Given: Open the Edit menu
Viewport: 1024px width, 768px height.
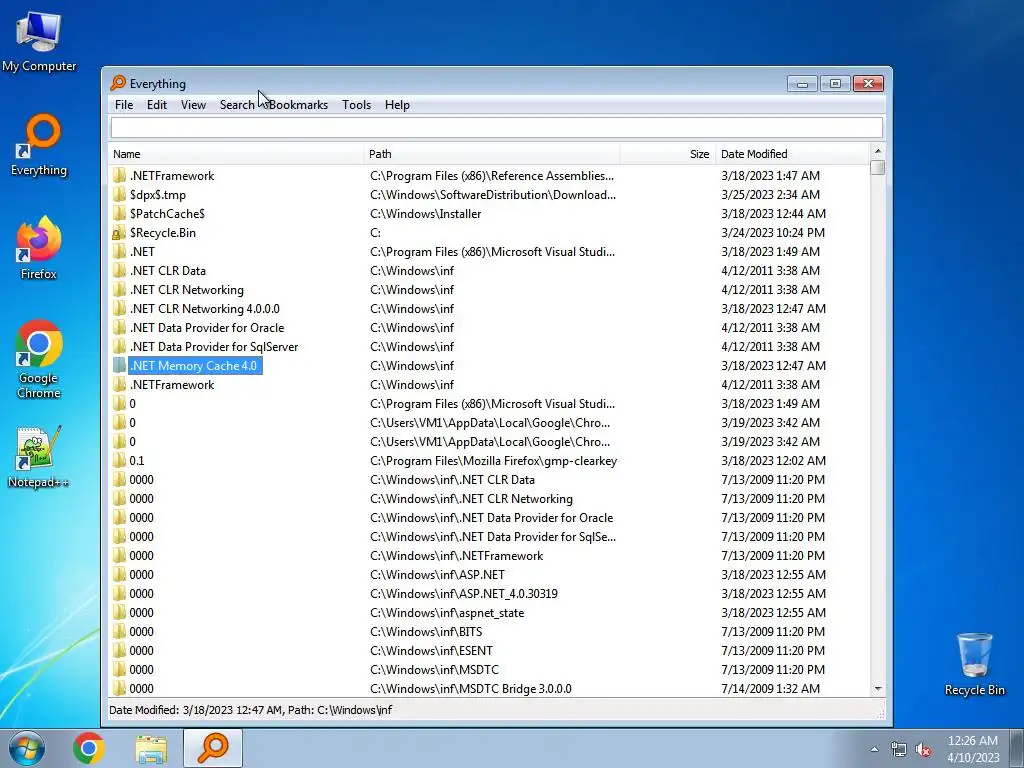Looking at the screenshot, I should pyautogui.click(x=157, y=104).
